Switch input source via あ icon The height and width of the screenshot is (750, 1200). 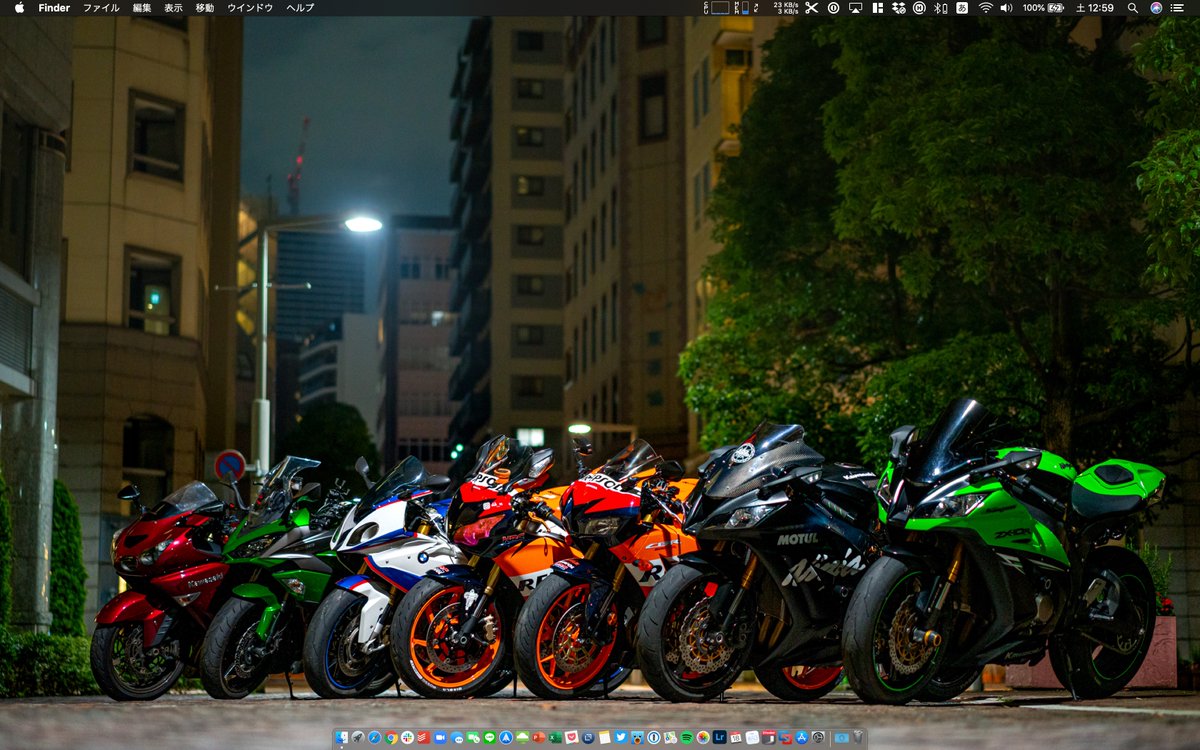[962, 7]
